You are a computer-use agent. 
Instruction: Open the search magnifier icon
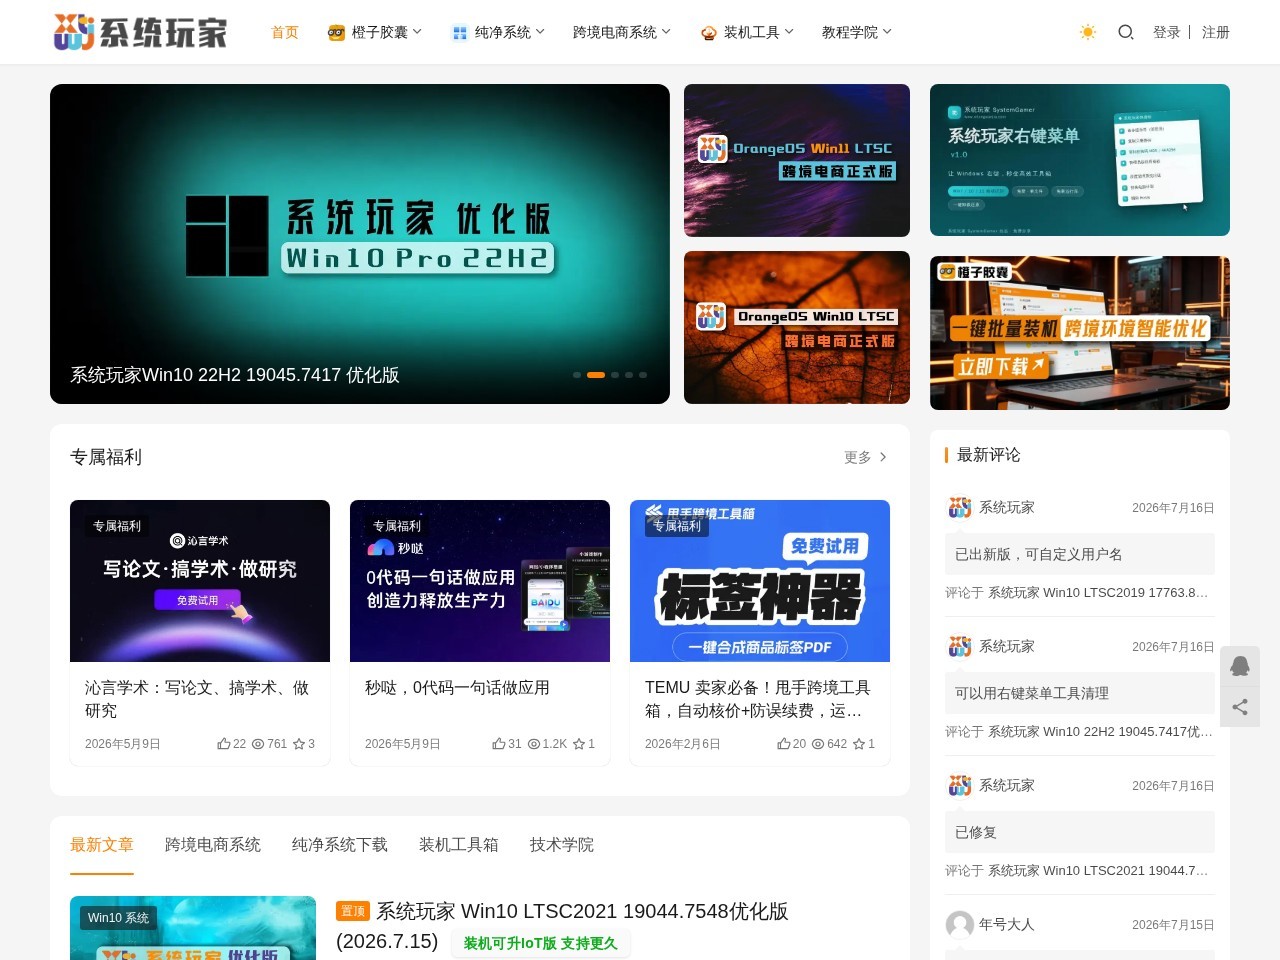[1125, 32]
